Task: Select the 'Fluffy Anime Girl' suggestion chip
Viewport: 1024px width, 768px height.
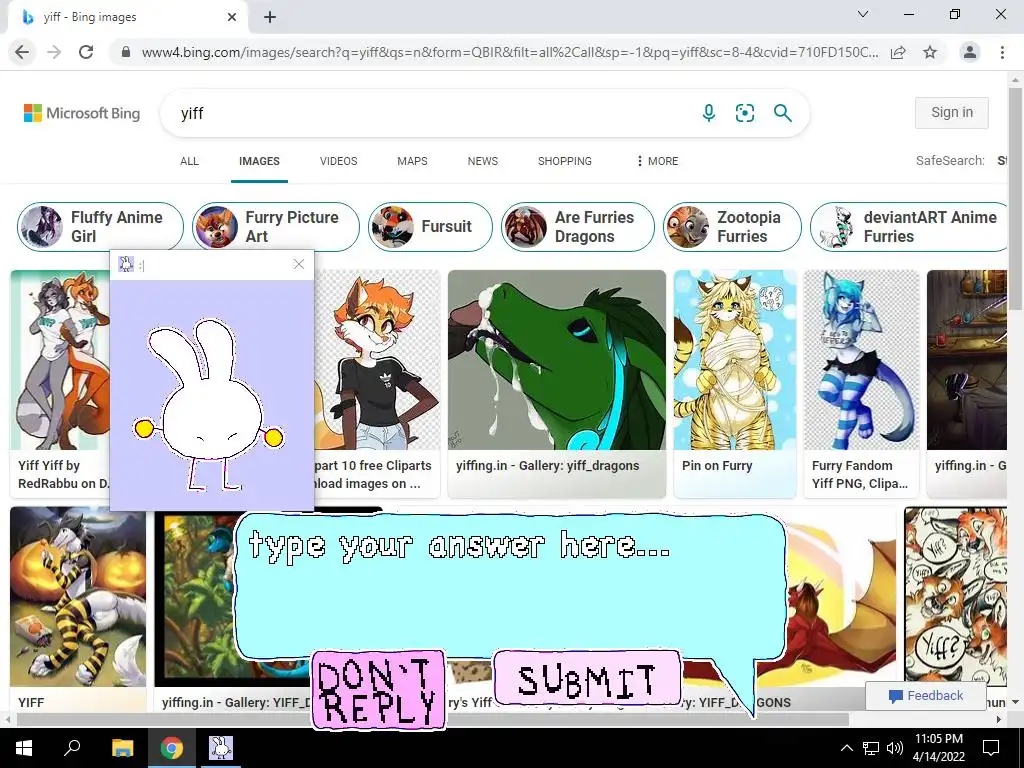Action: [100, 227]
